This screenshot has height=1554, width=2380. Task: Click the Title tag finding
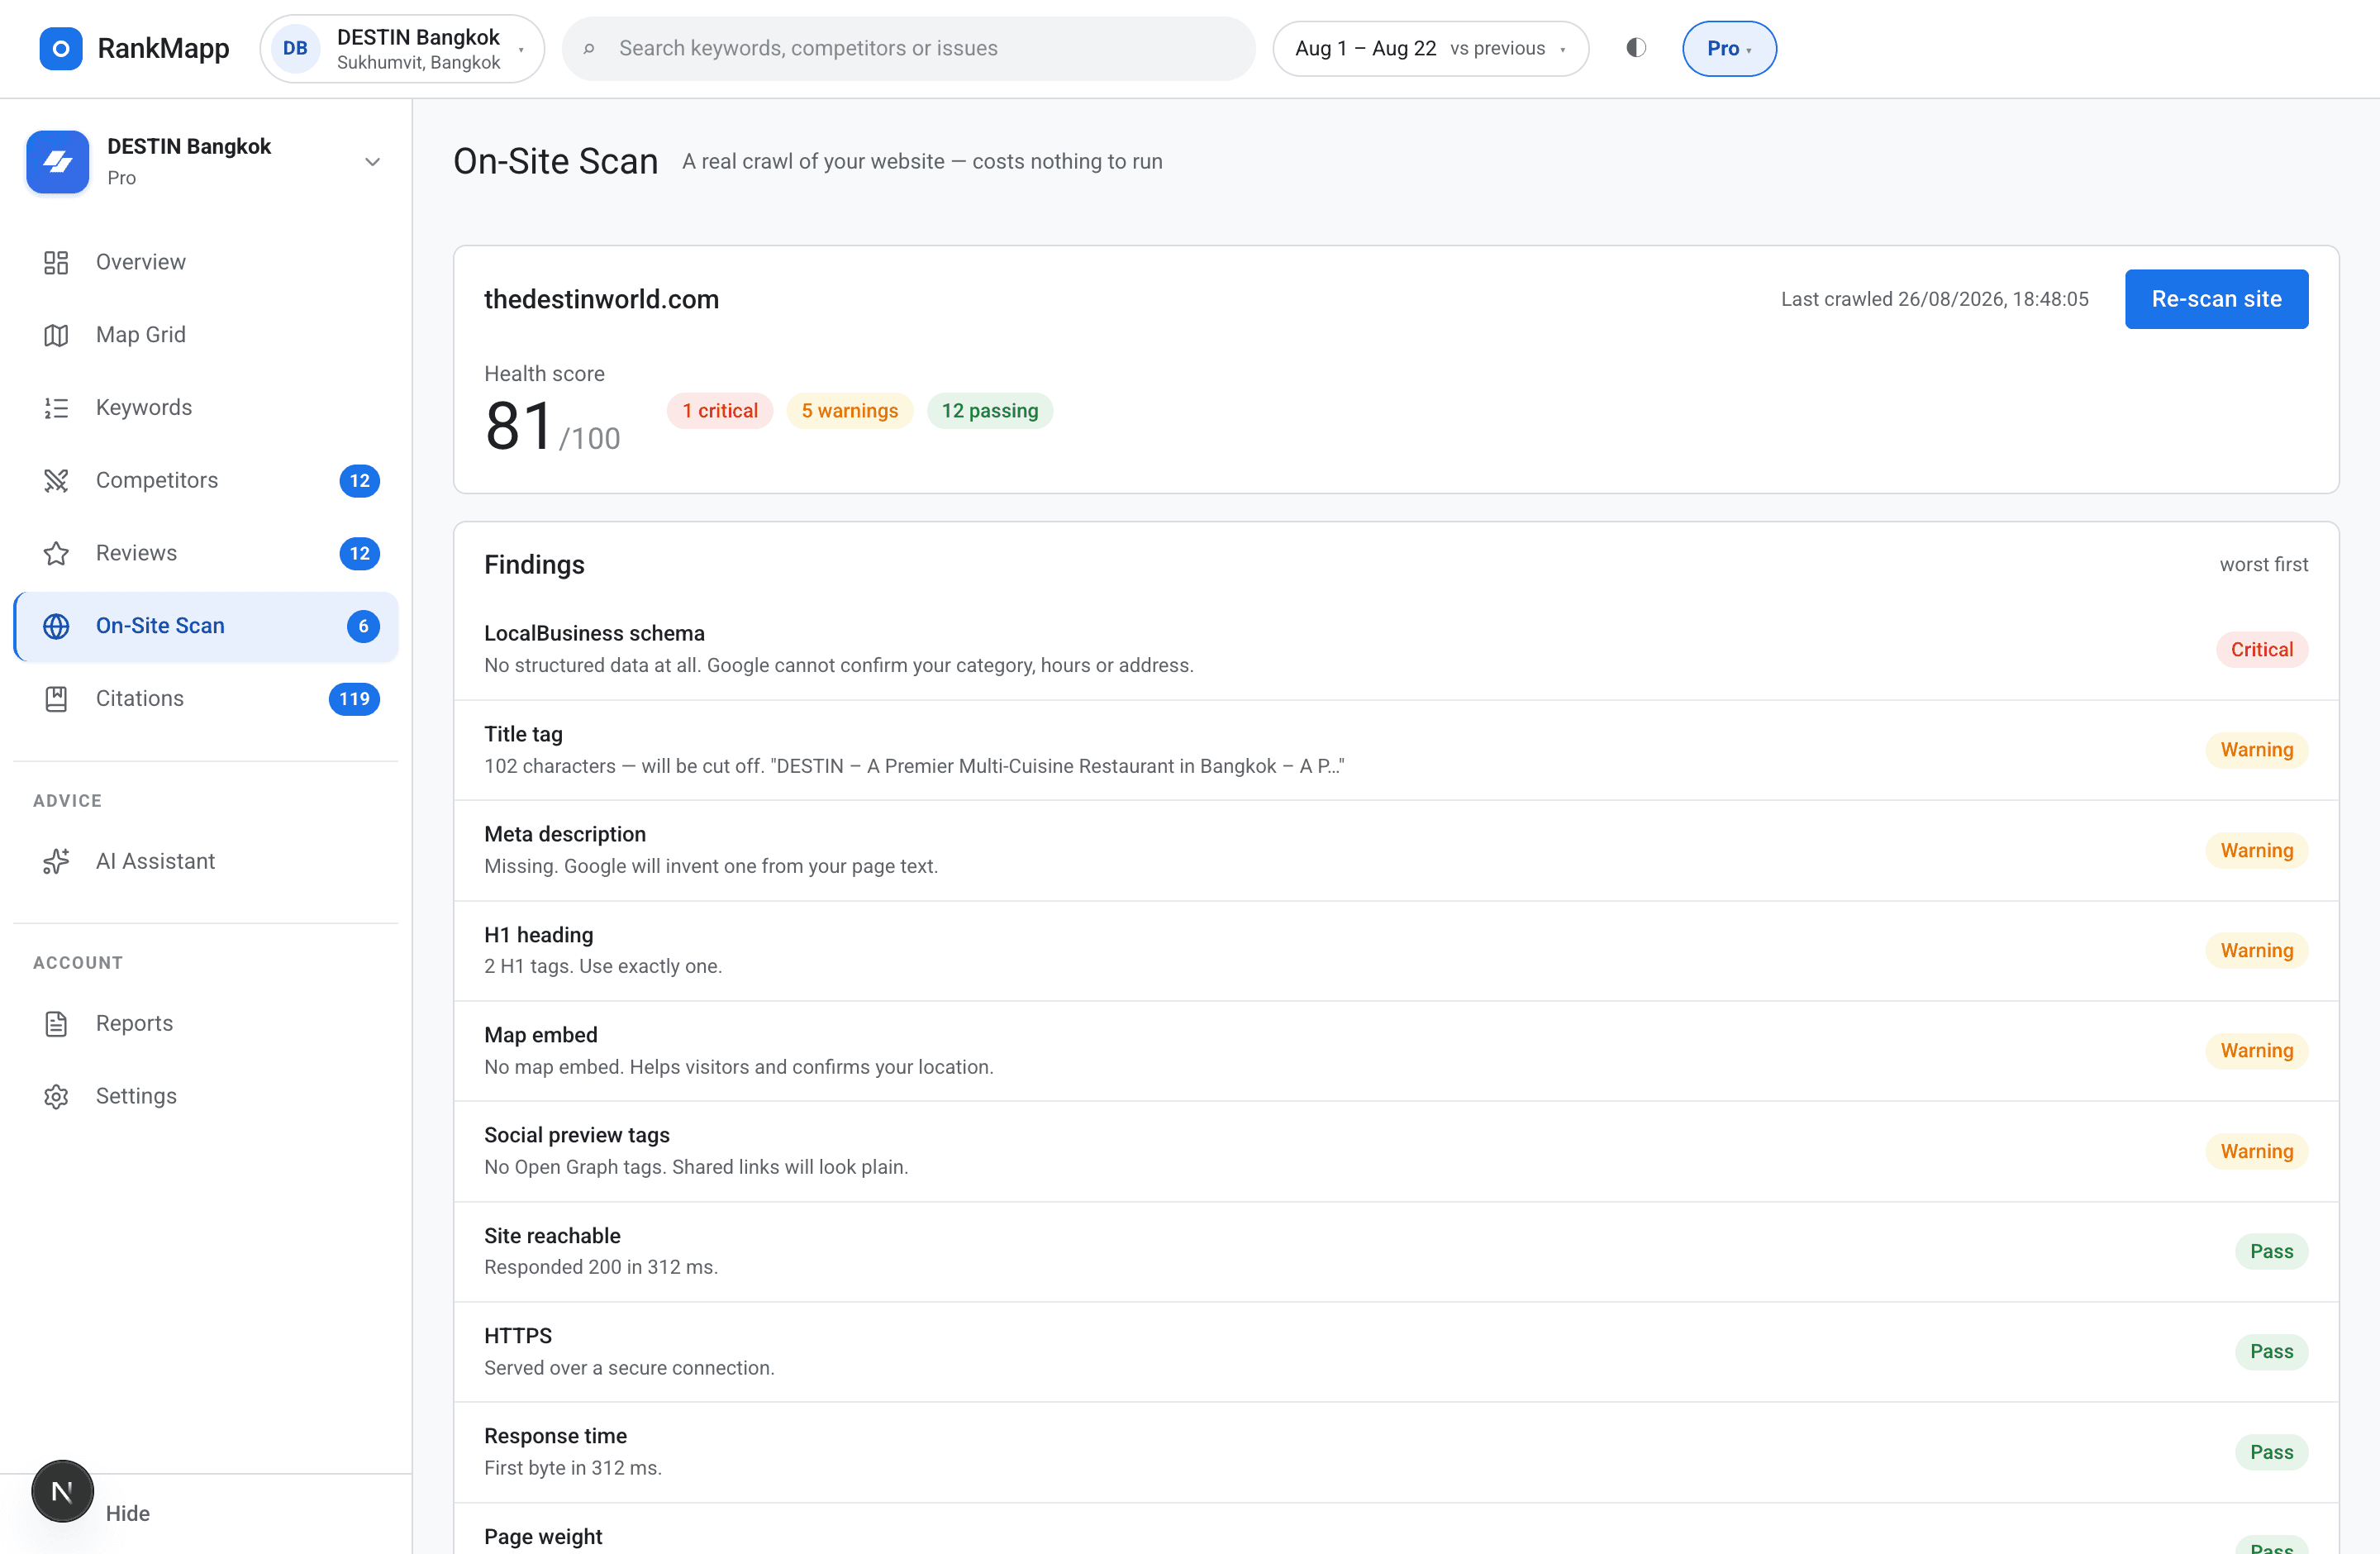click(x=1396, y=750)
